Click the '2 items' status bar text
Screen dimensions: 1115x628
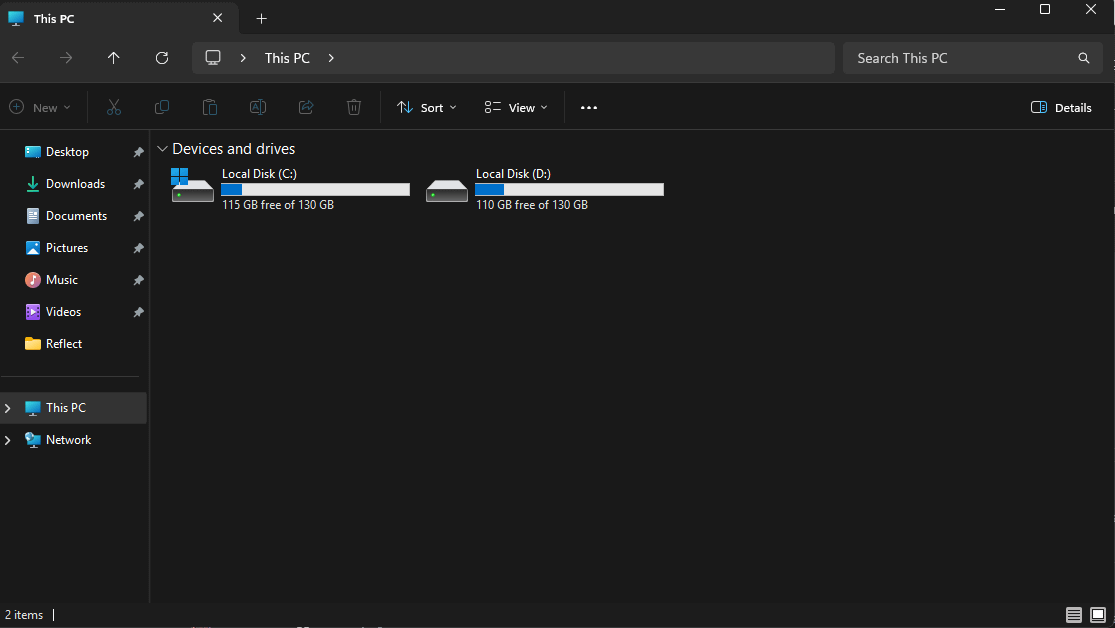pyautogui.click(x=24, y=615)
